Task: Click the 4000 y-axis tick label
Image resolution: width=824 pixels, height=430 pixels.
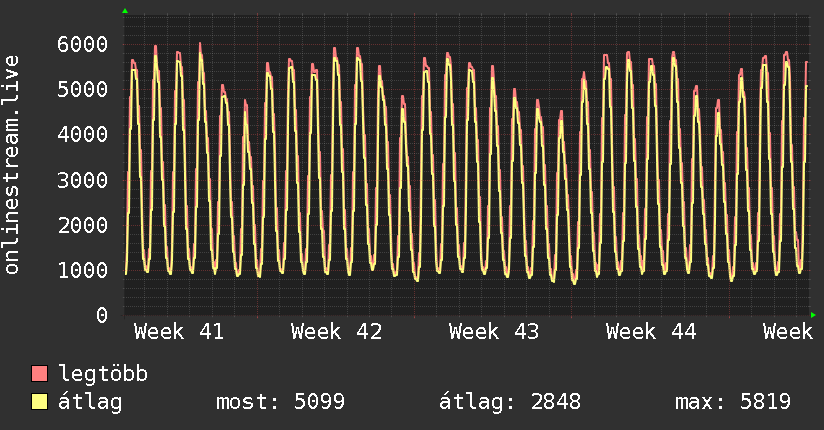Action: click(83, 134)
